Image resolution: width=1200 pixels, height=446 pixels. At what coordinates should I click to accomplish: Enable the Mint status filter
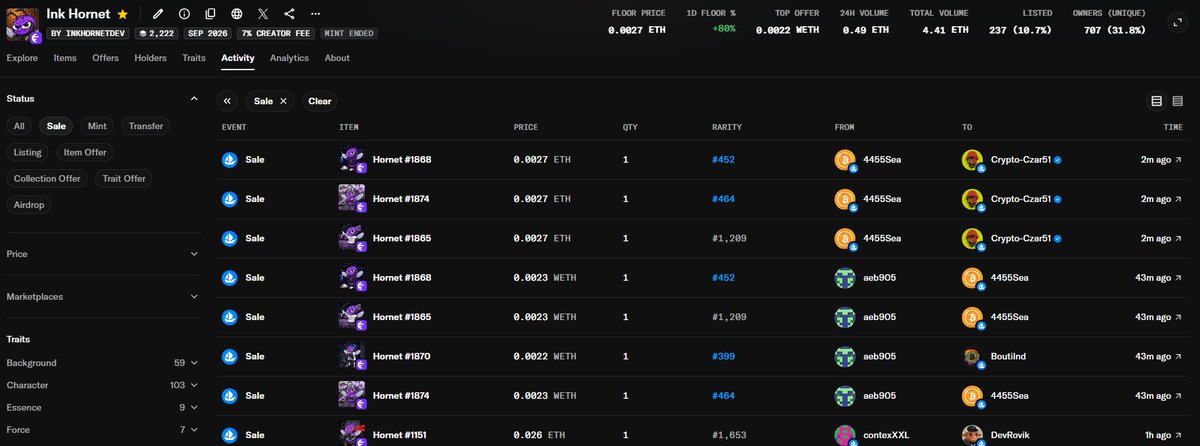[97, 126]
